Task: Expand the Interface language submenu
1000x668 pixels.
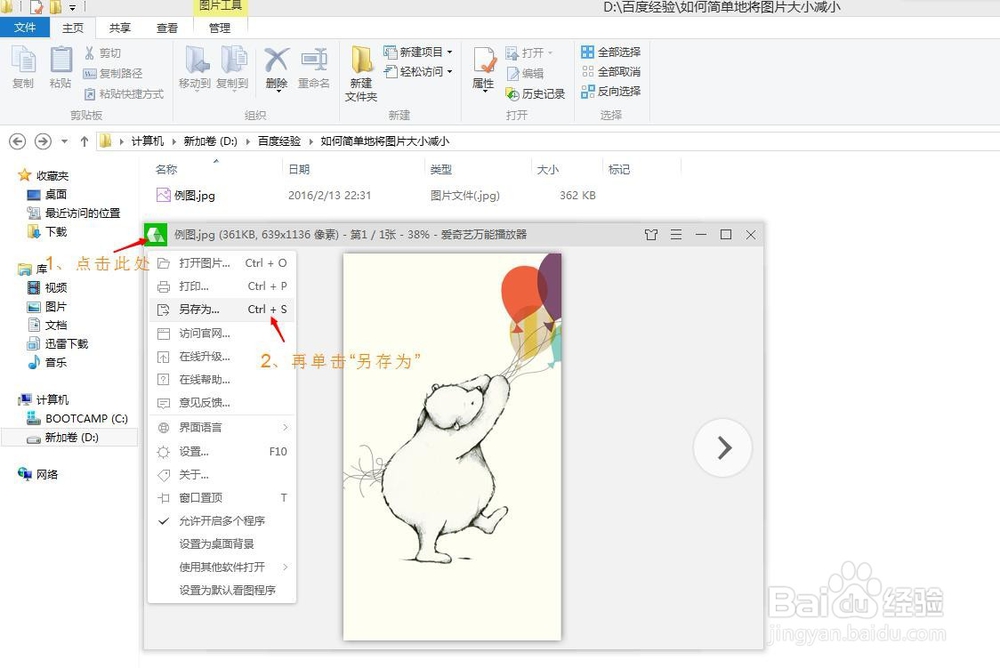Action: 222,427
